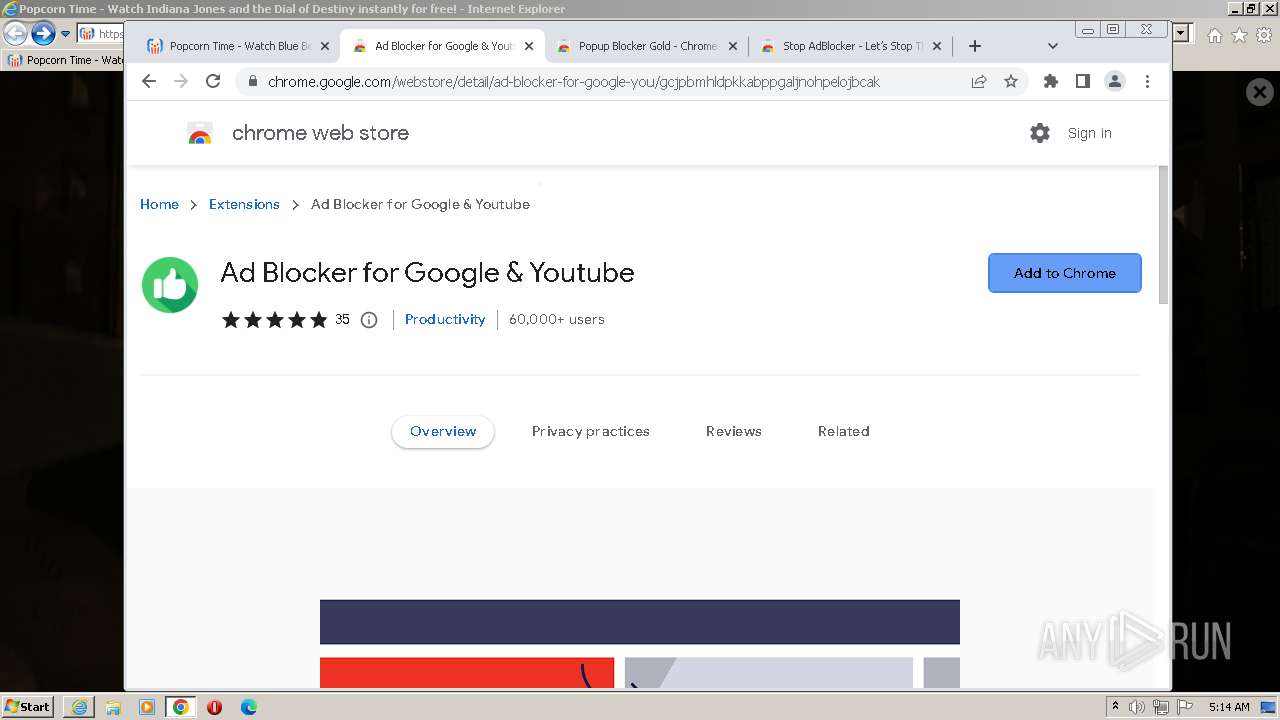The image size is (1280, 720).
Task: Open Chrome's three-dot menu
Action: coord(1147,82)
